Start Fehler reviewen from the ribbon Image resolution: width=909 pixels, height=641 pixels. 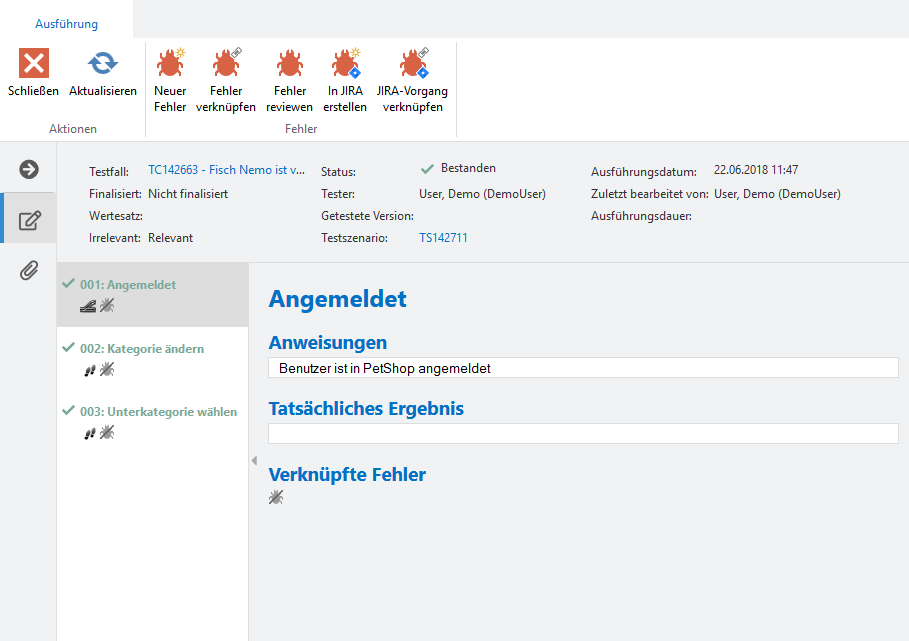click(x=290, y=65)
